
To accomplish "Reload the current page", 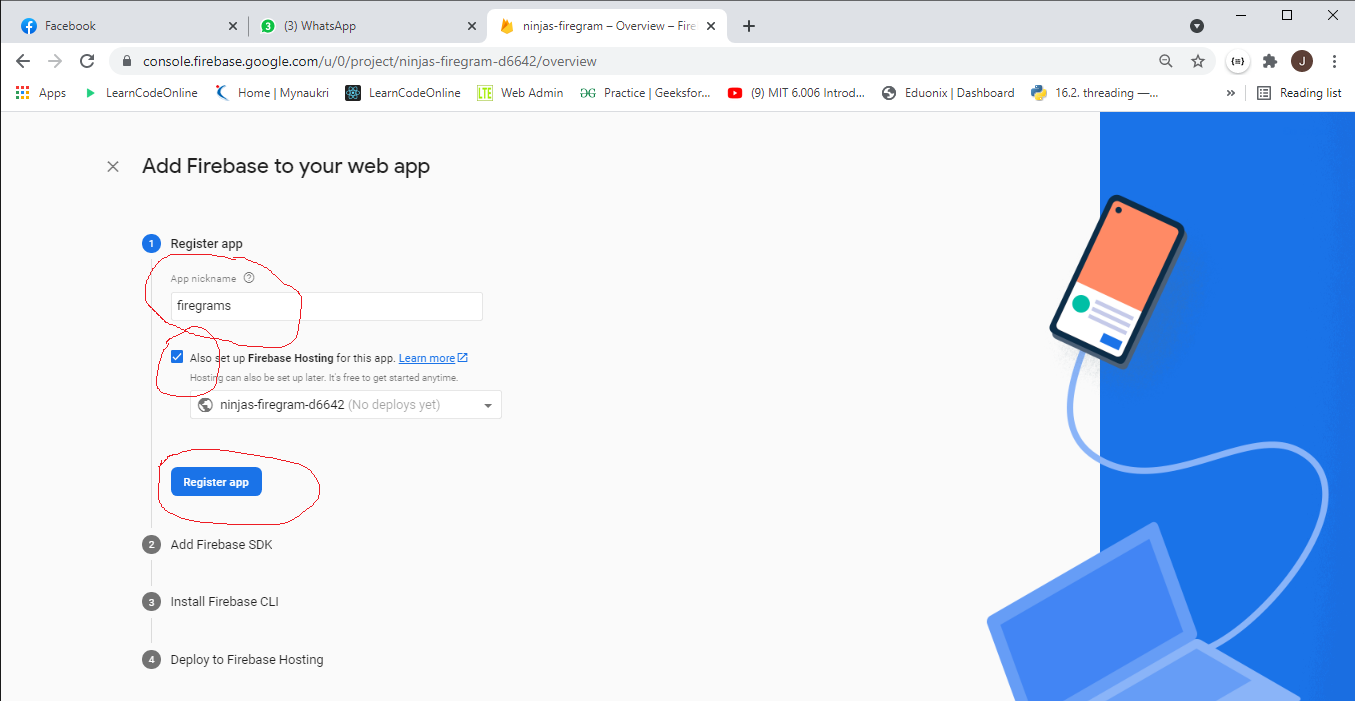I will click(x=87, y=61).
